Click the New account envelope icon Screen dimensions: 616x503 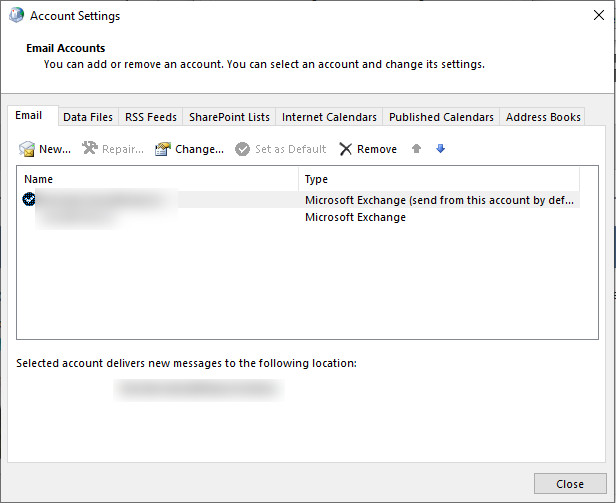click(27, 149)
